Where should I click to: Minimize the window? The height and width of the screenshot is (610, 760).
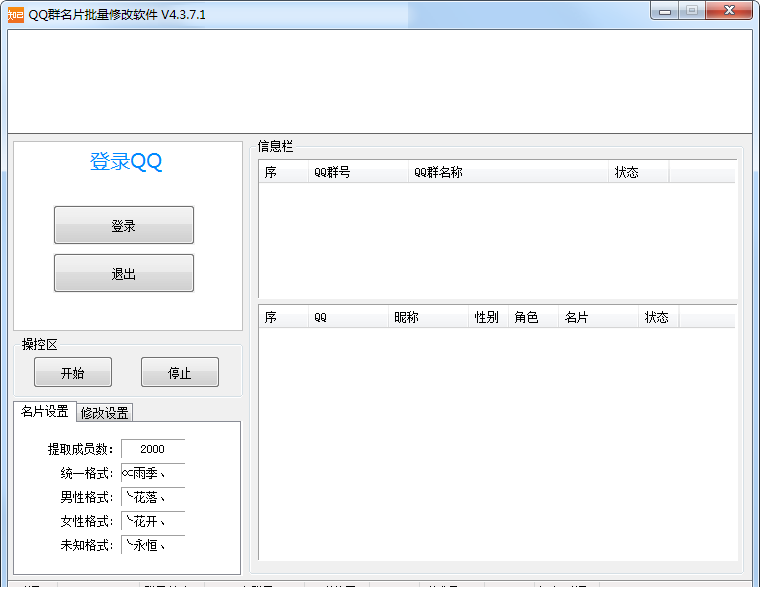pyautogui.click(x=665, y=11)
